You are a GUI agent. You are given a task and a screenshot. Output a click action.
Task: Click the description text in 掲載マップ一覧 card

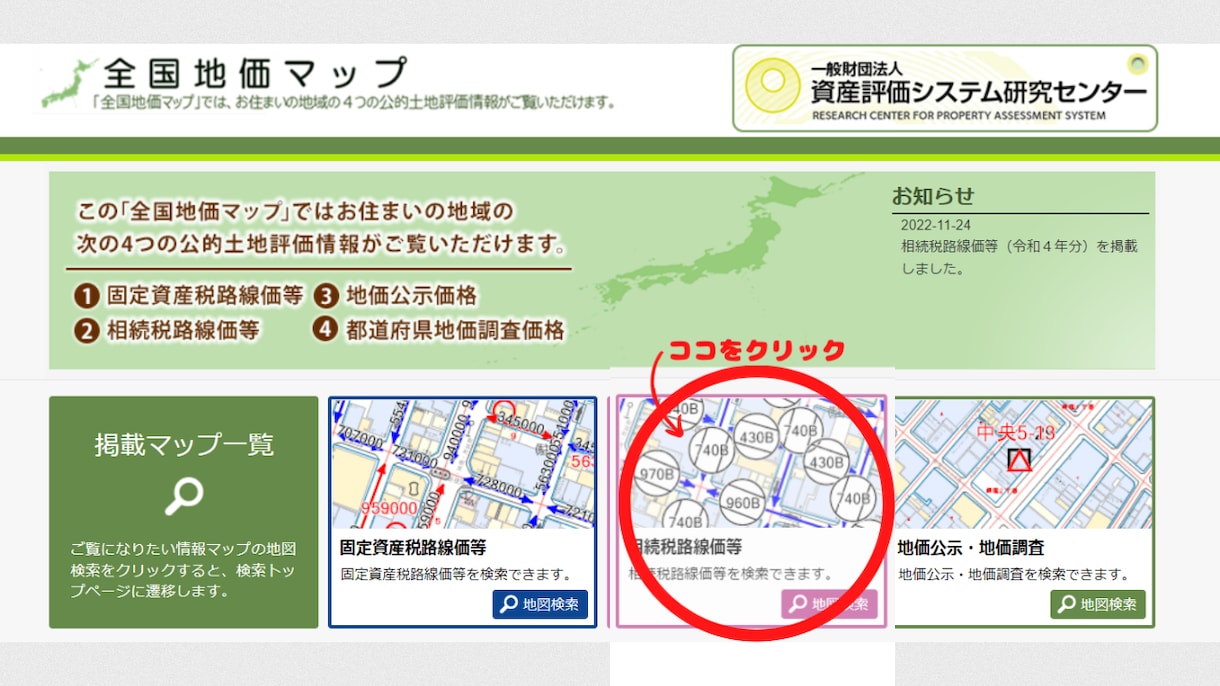pyautogui.click(x=184, y=570)
